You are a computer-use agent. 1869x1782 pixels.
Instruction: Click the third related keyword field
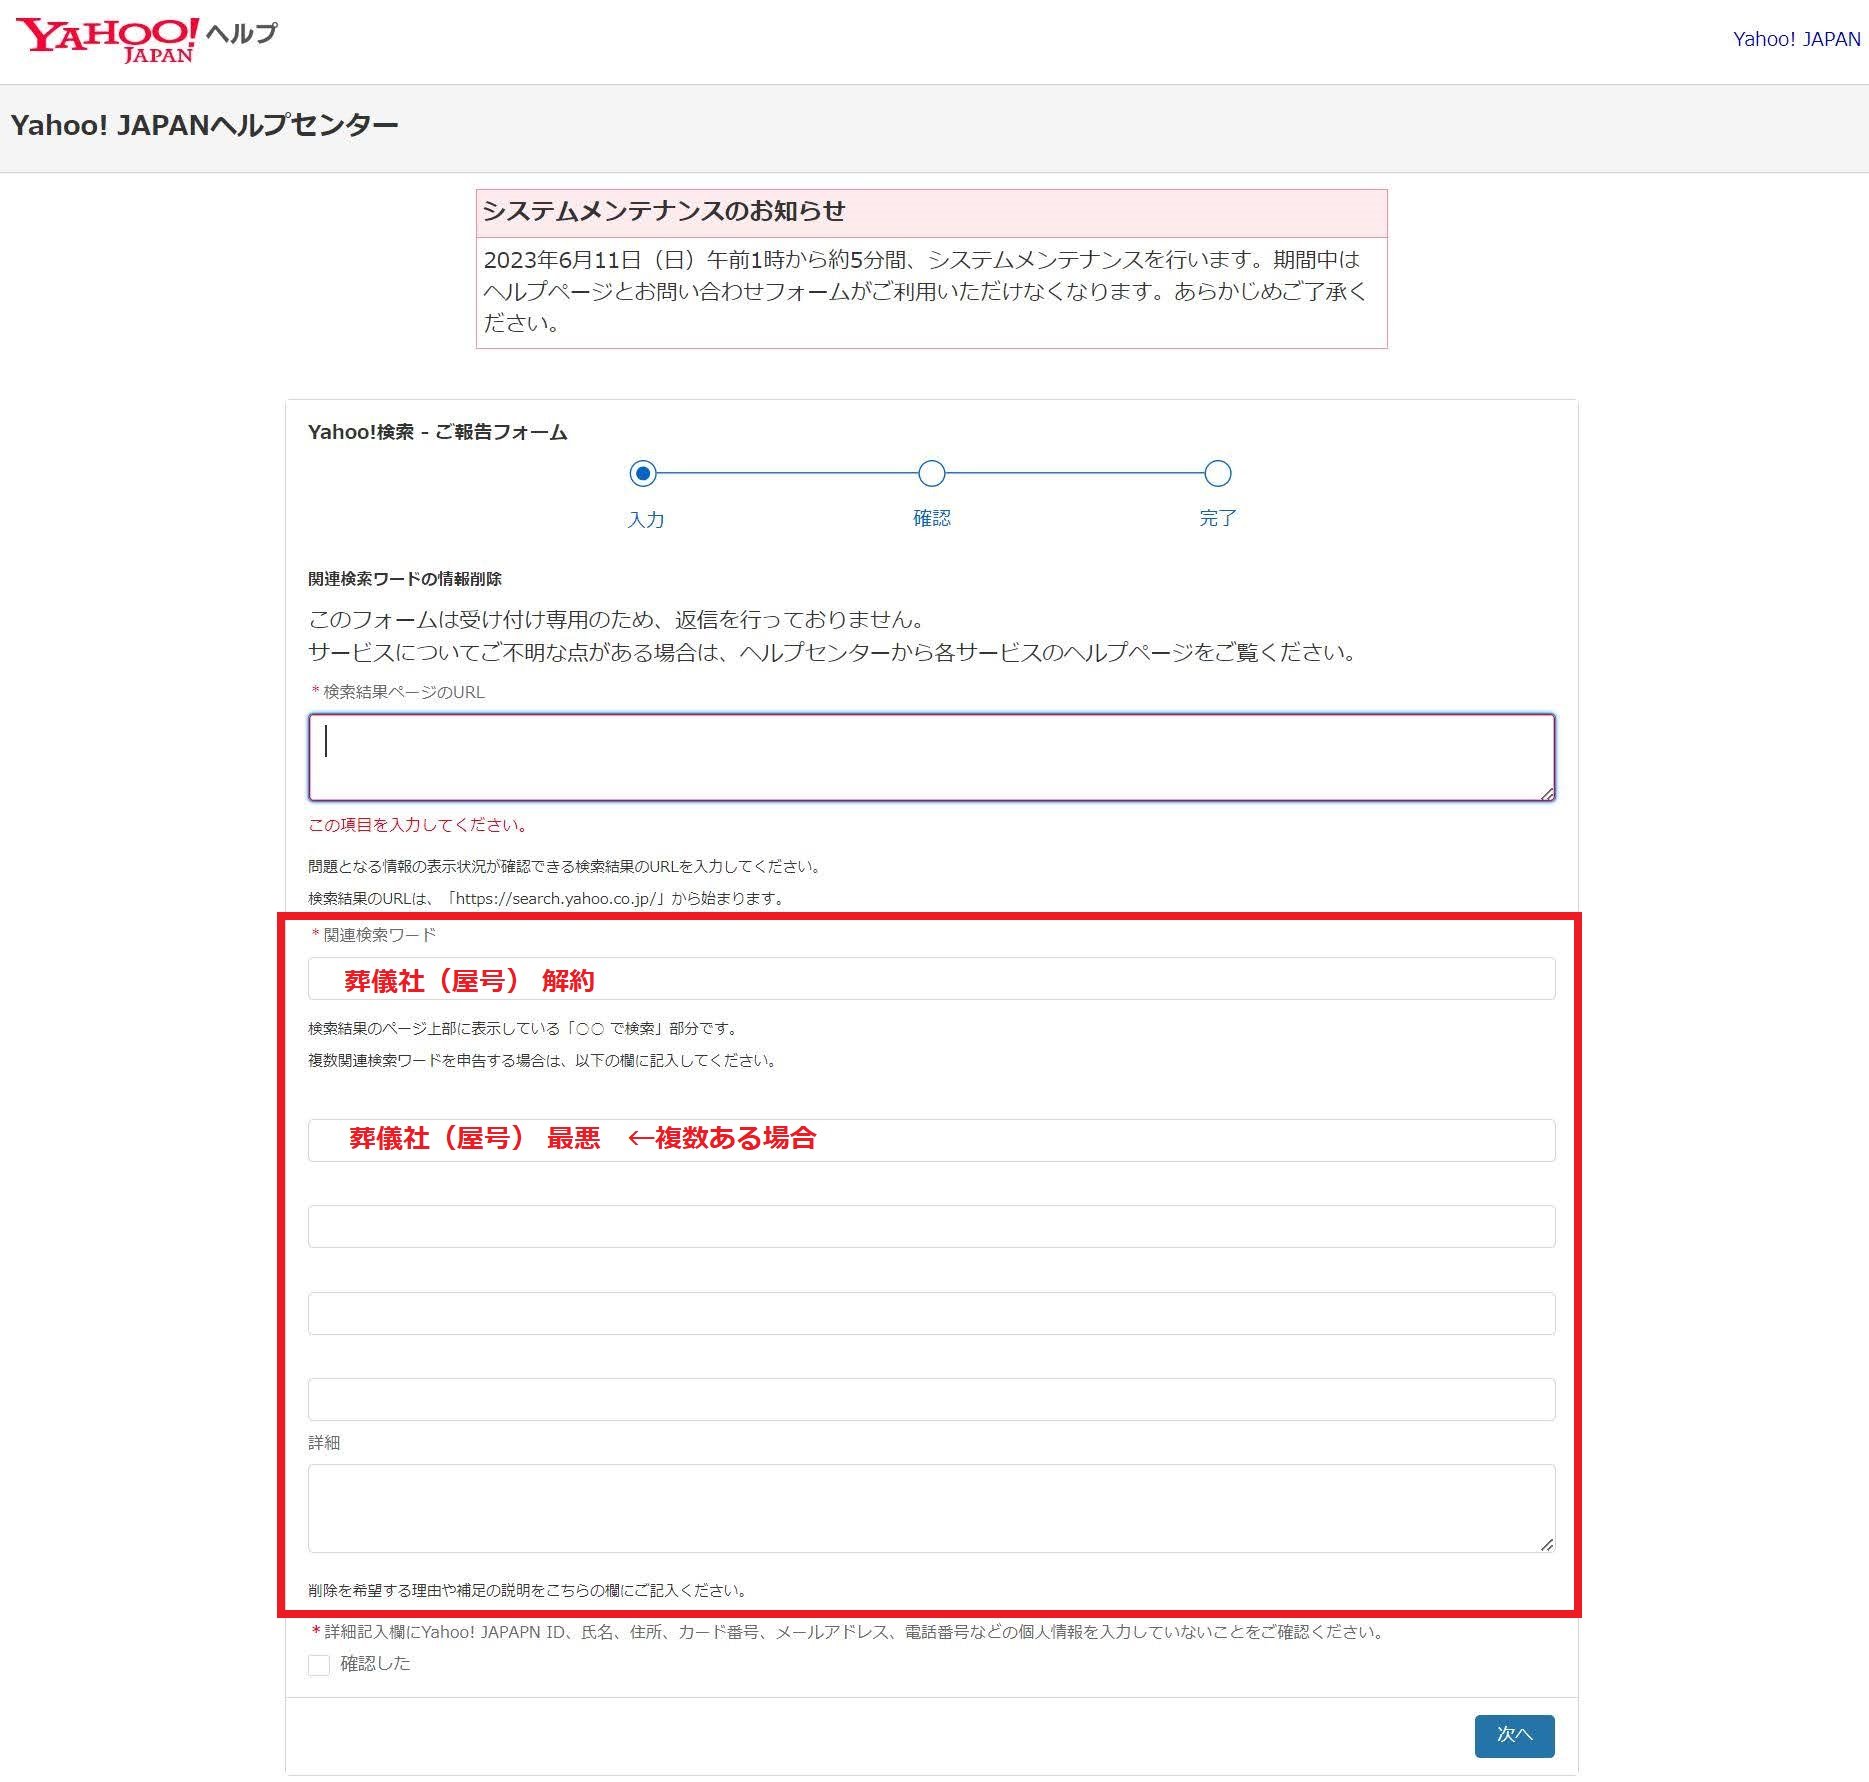(930, 1226)
